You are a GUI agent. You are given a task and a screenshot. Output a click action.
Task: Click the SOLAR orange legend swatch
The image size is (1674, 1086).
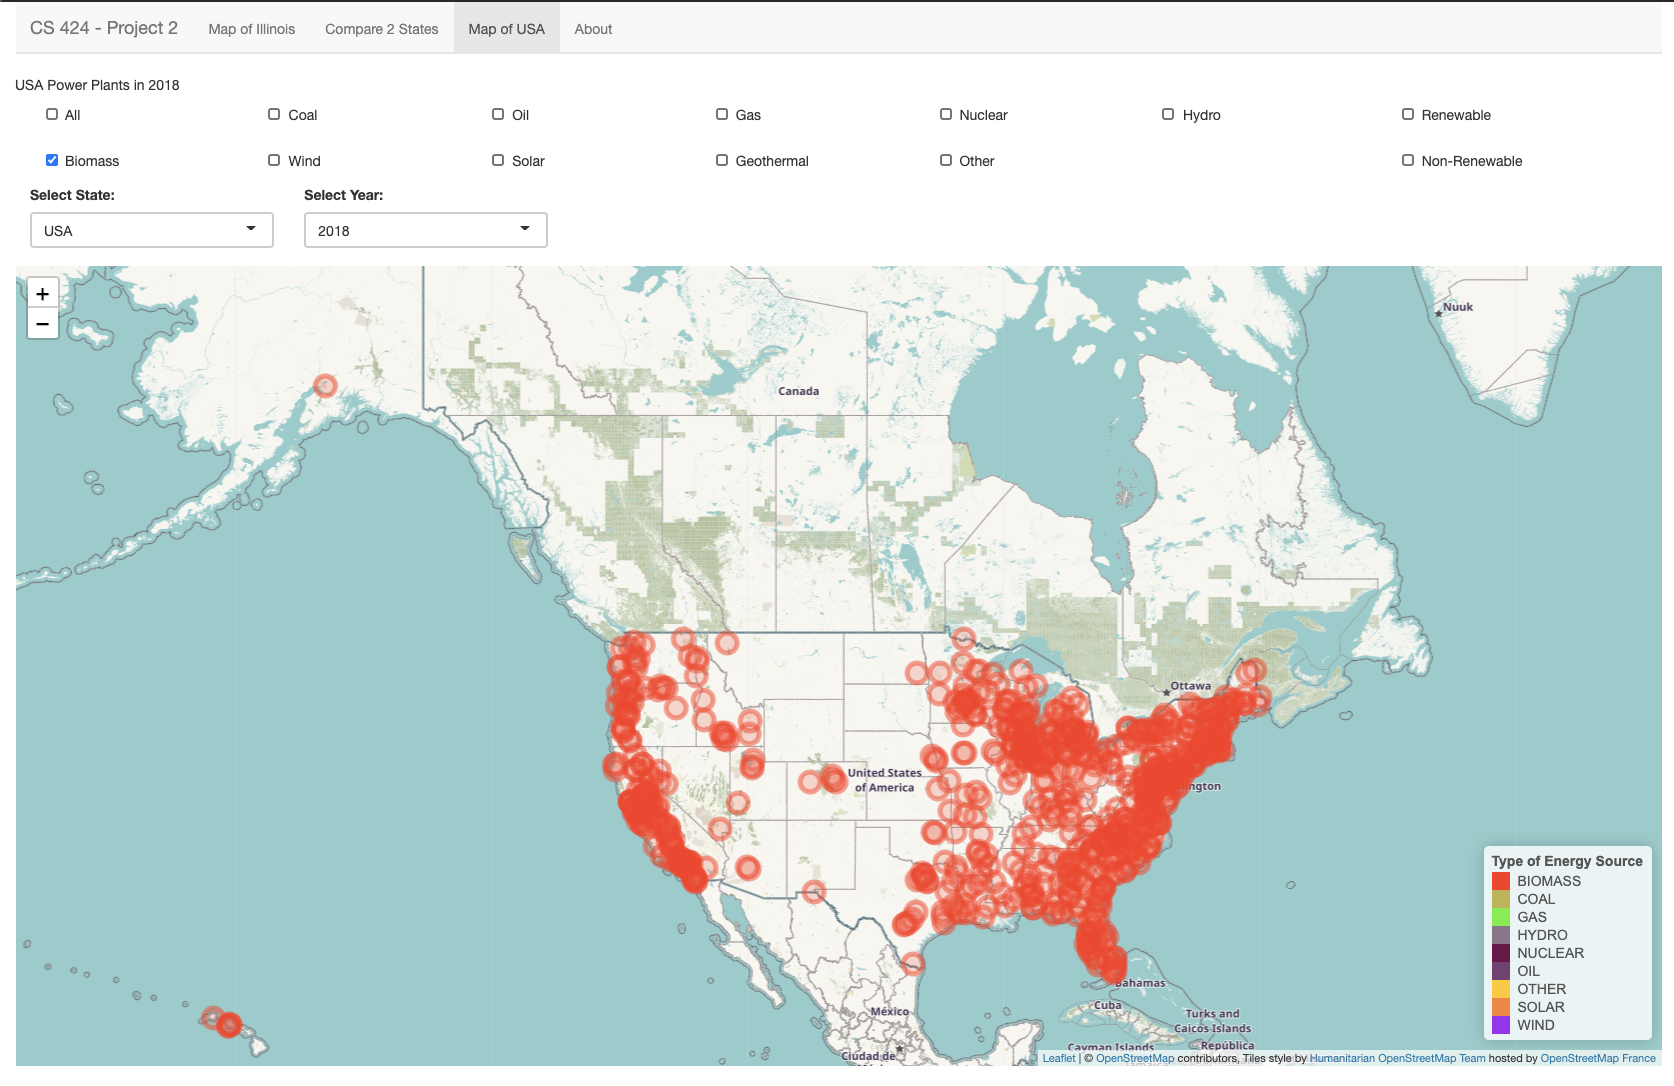click(x=1501, y=1007)
